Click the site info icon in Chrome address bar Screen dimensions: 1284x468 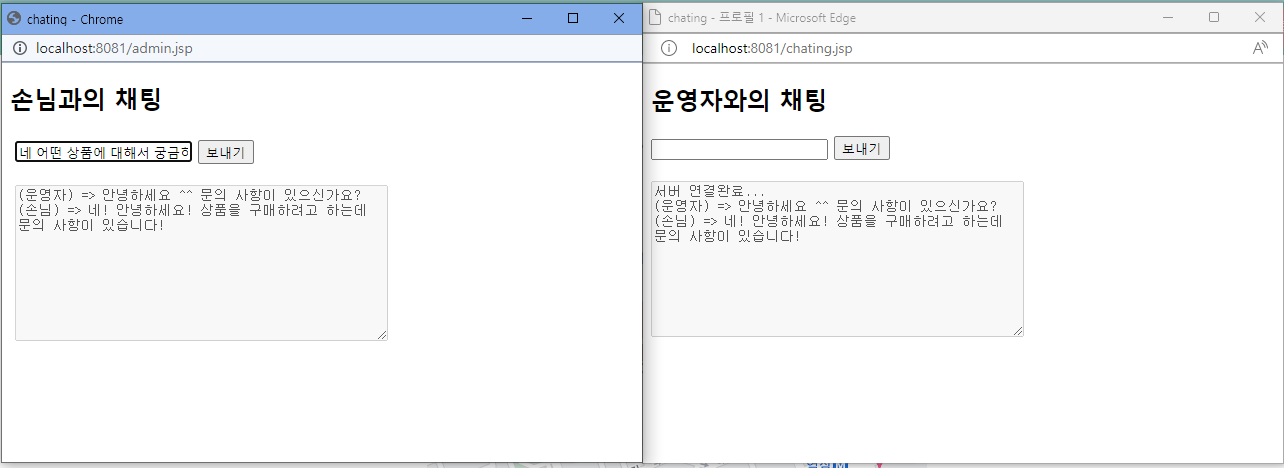click(19, 49)
